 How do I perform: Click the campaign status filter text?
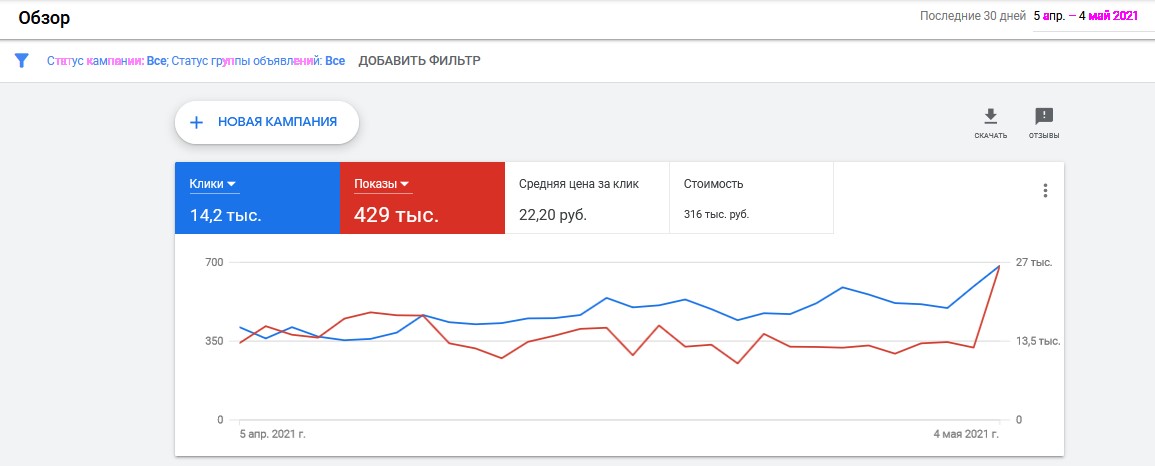coord(106,61)
